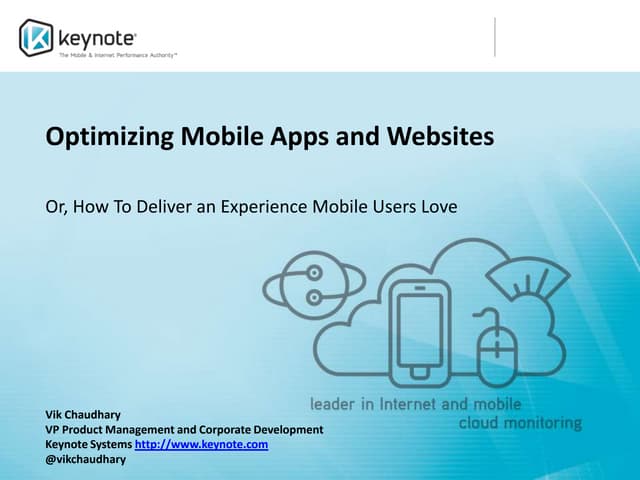This screenshot has width=640, height=480.
Task: Select the 'Optimizing Mobile Apps and Websites' title
Action: click(270, 137)
